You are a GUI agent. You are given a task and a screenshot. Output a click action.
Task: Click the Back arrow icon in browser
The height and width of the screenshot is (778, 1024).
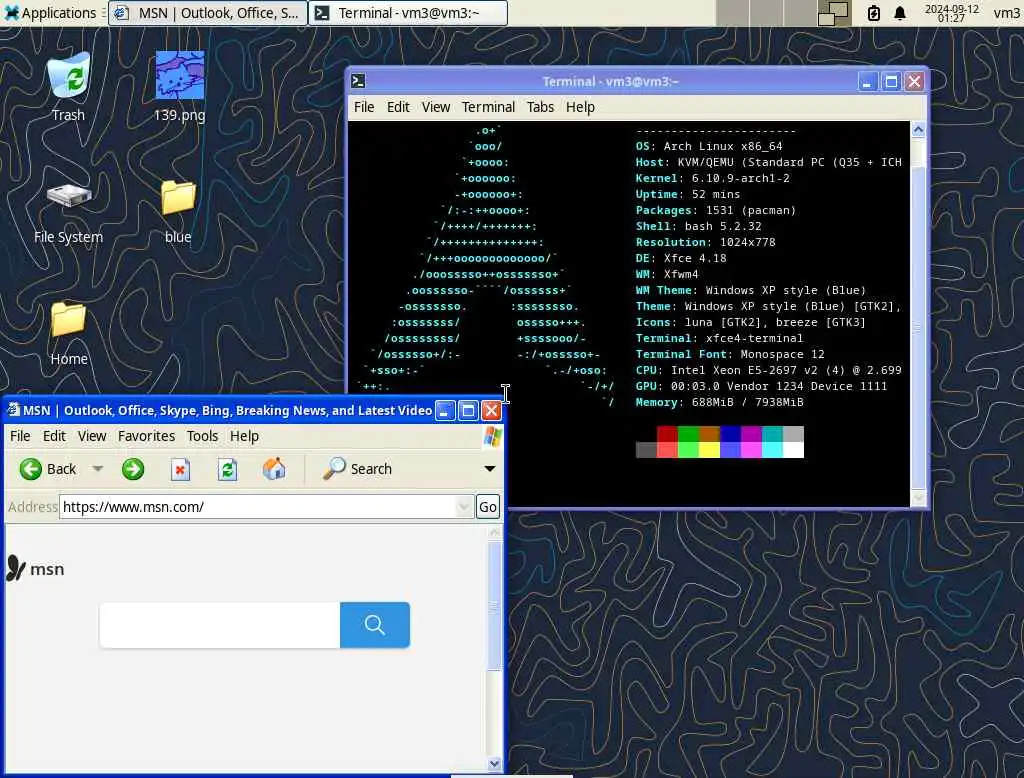30,469
